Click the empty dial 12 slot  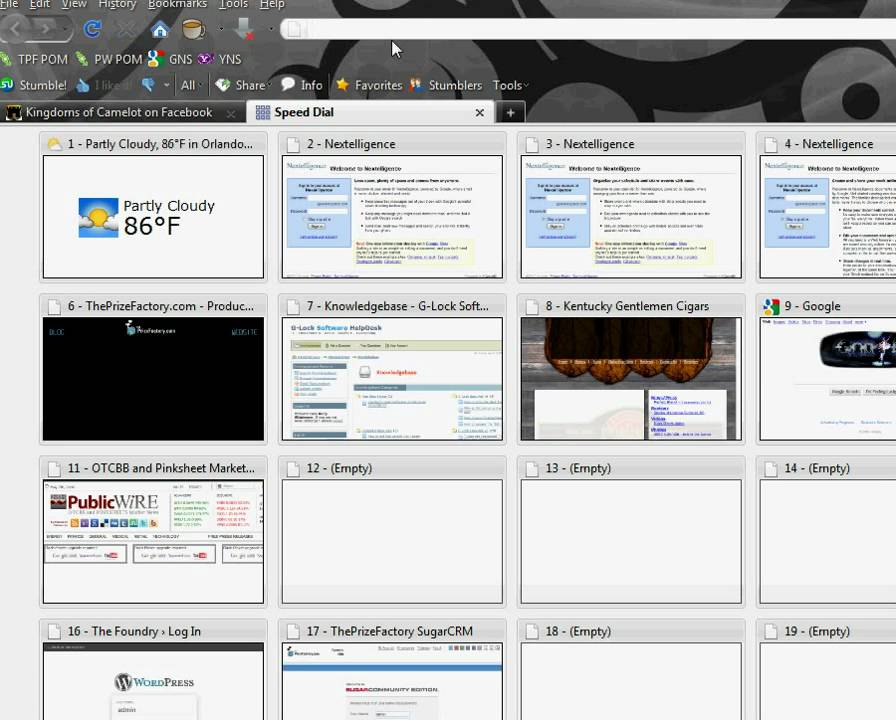click(x=392, y=541)
